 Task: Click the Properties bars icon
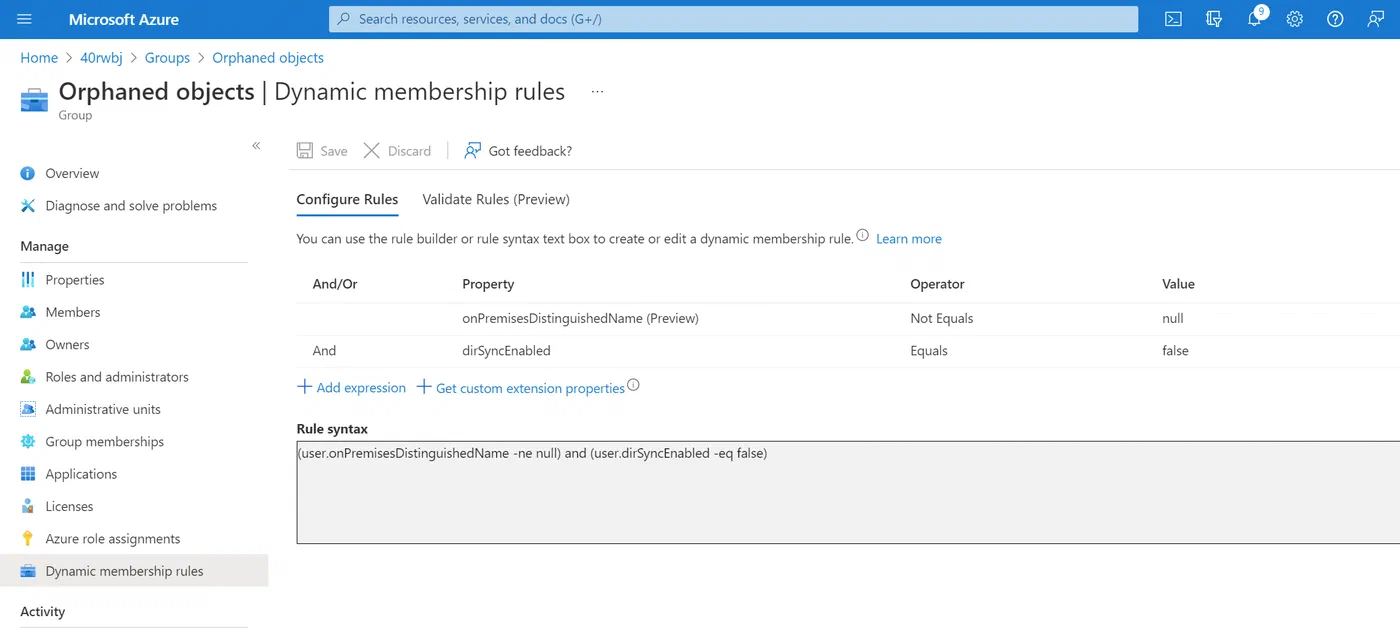(x=28, y=280)
